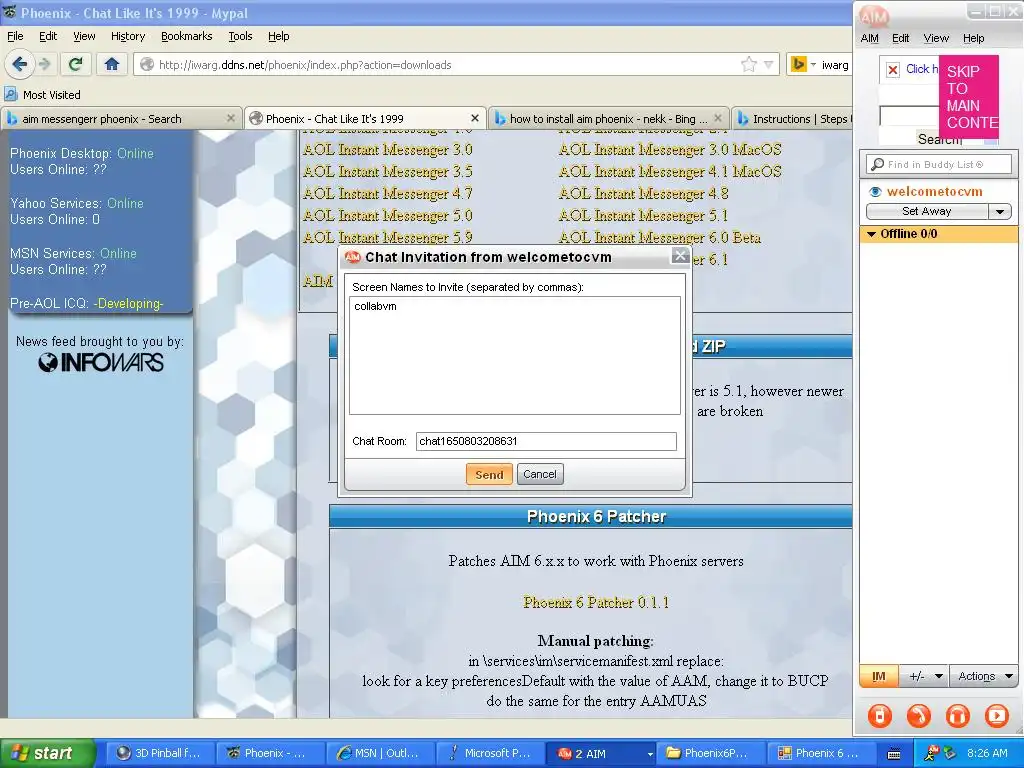Image resolution: width=1024 pixels, height=768 pixels.
Task: Open the browser home page
Action: (x=112, y=64)
